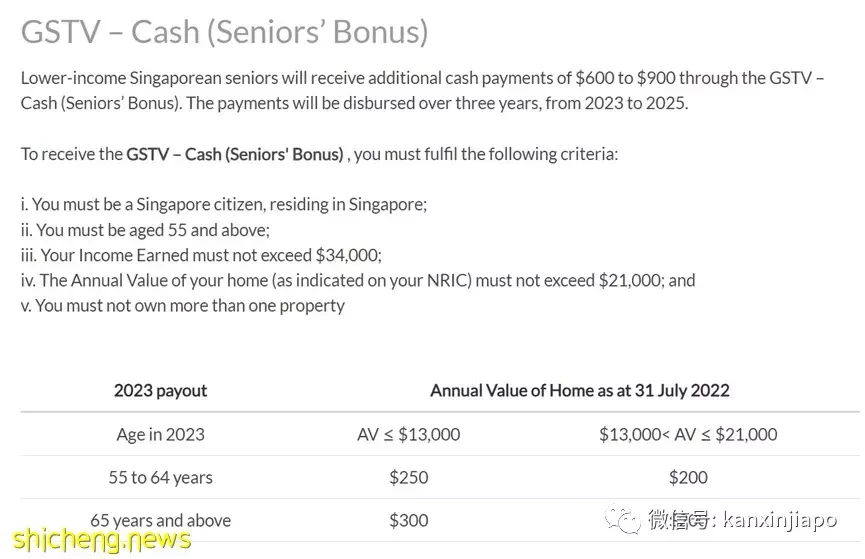865x559 pixels.
Task: Click the shicheng.news watermark text
Action: pyautogui.click(x=102, y=539)
